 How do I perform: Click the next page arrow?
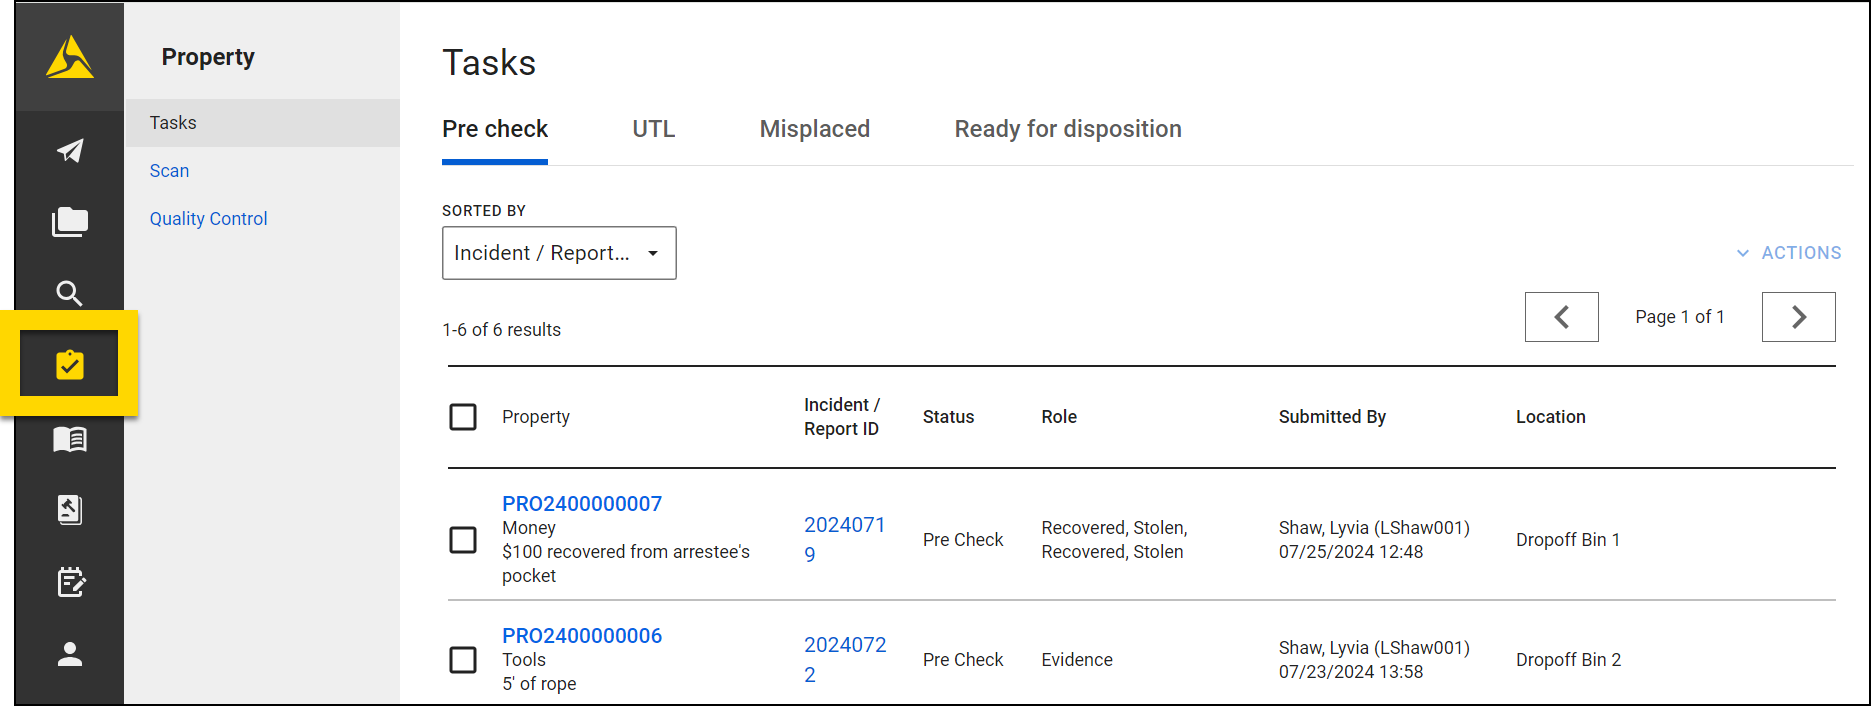(x=1798, y=317)
